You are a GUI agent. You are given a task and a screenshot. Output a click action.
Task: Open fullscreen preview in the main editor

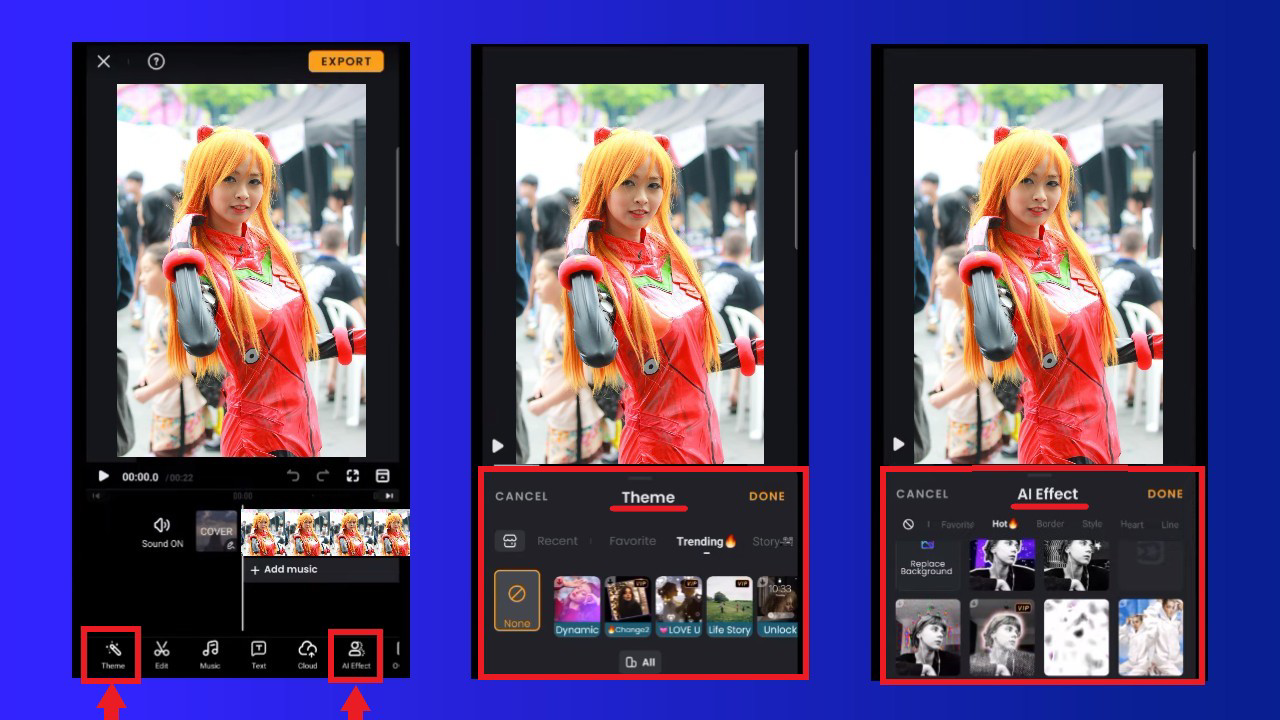click(353, 476)
